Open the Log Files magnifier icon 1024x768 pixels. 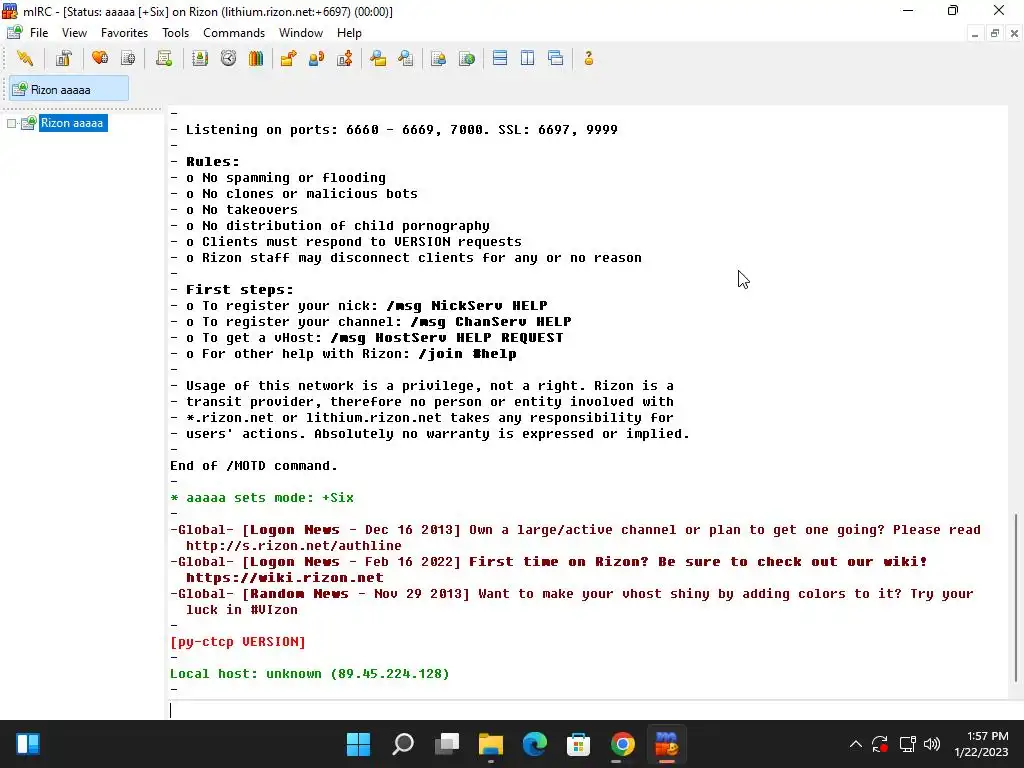pyautogui.click(x=406, y=59)
